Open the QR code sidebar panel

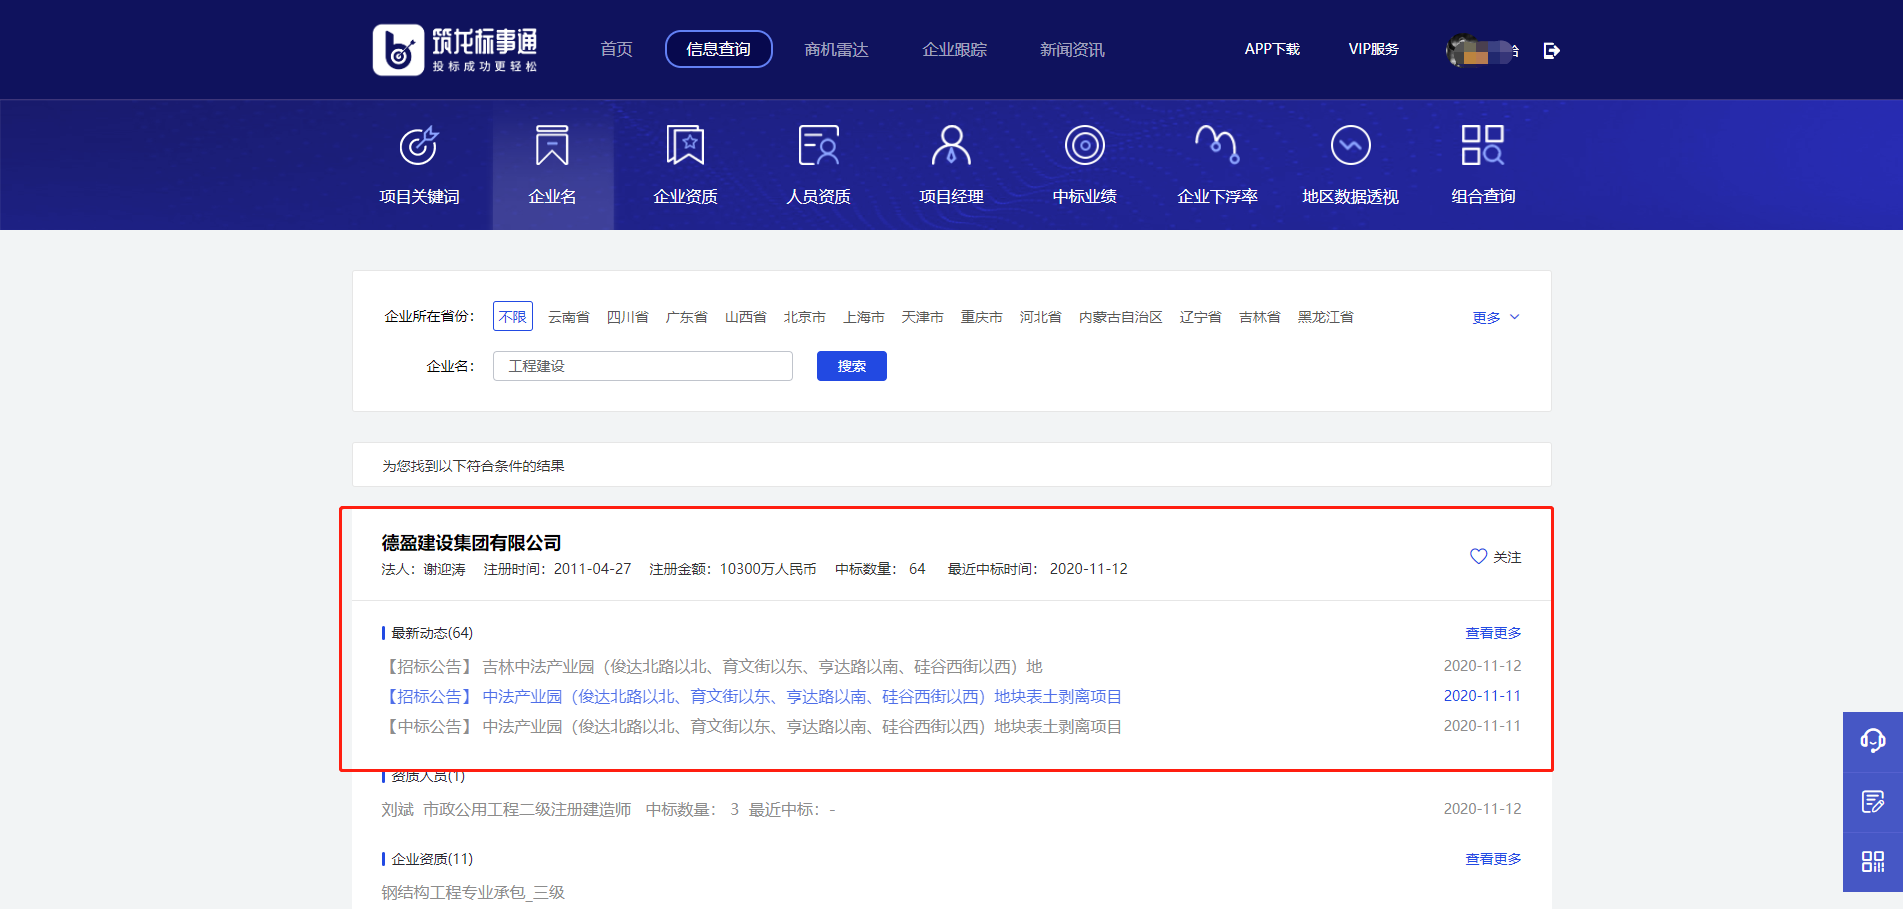tap(1873, 861)
